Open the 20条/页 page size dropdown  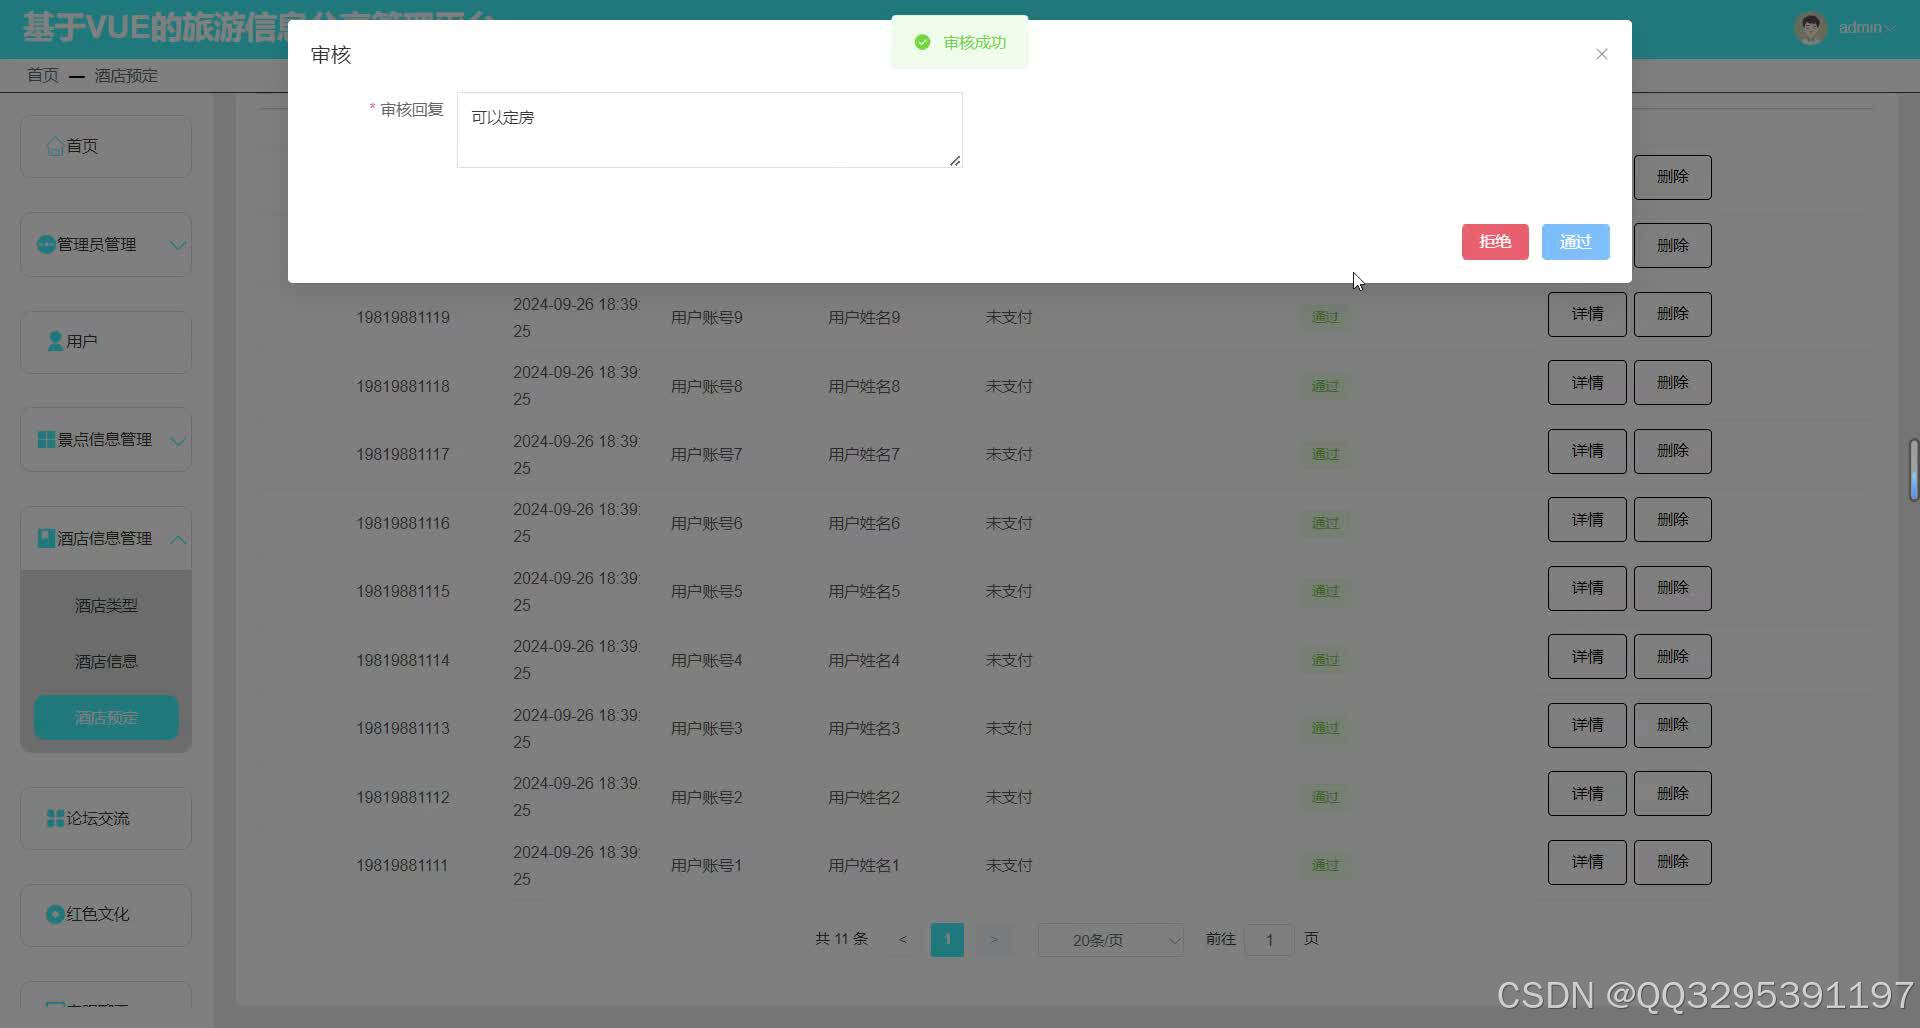pyautogui.click(x=1111, y=940)
